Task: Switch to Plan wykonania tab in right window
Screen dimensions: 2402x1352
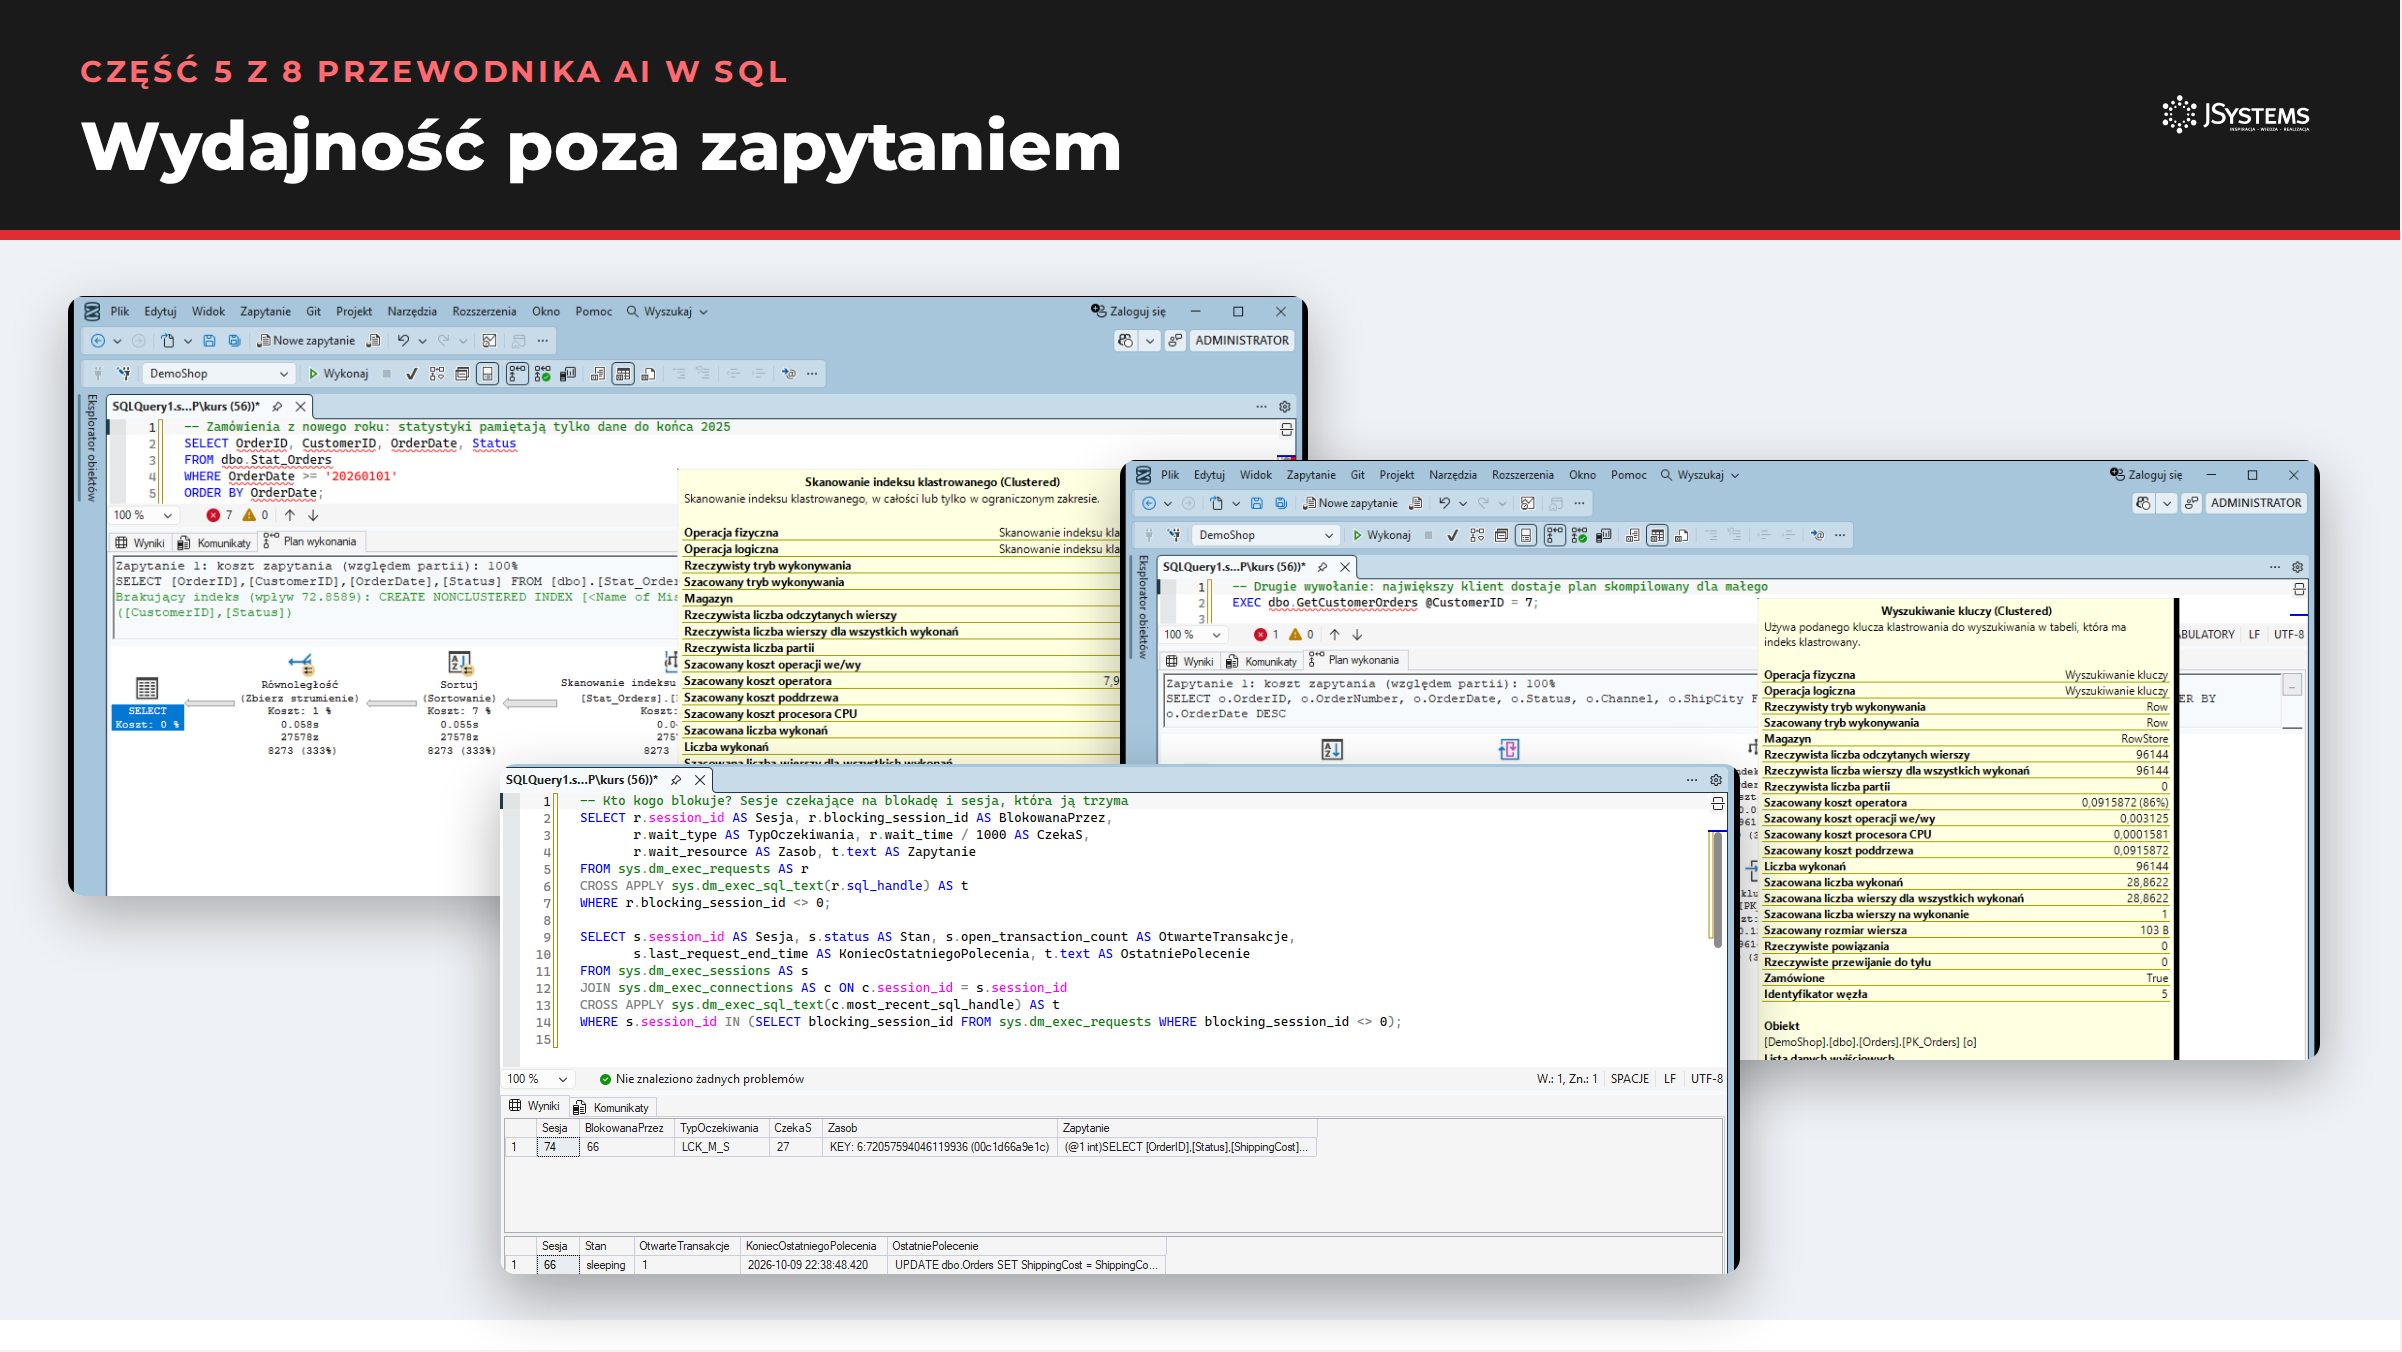Action: click(1355, 660)
